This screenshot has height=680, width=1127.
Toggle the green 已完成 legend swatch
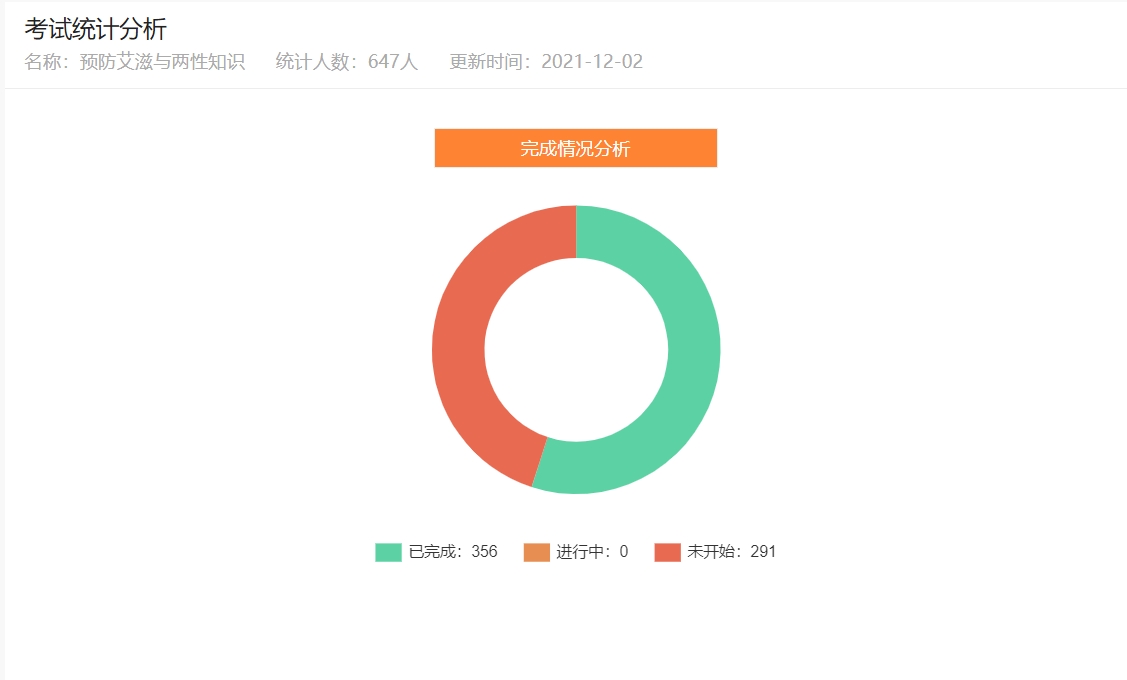pyautogui.click(x=388, y=552)
